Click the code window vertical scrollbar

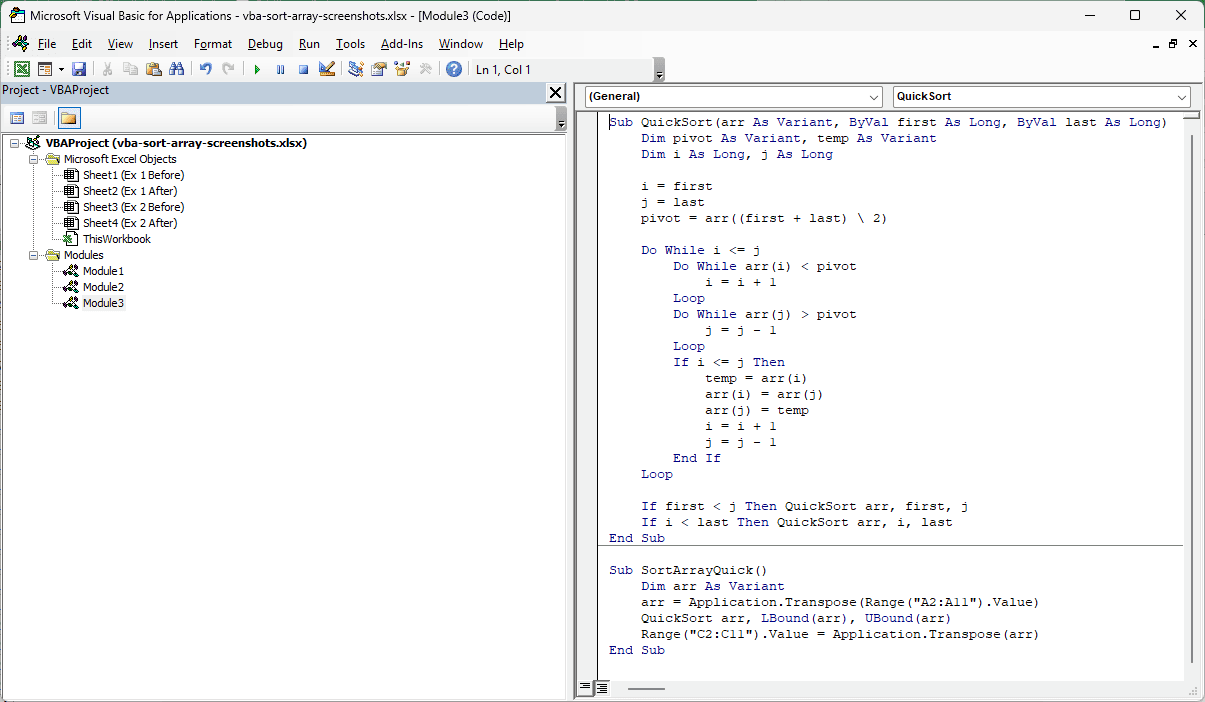point(1191,400)
